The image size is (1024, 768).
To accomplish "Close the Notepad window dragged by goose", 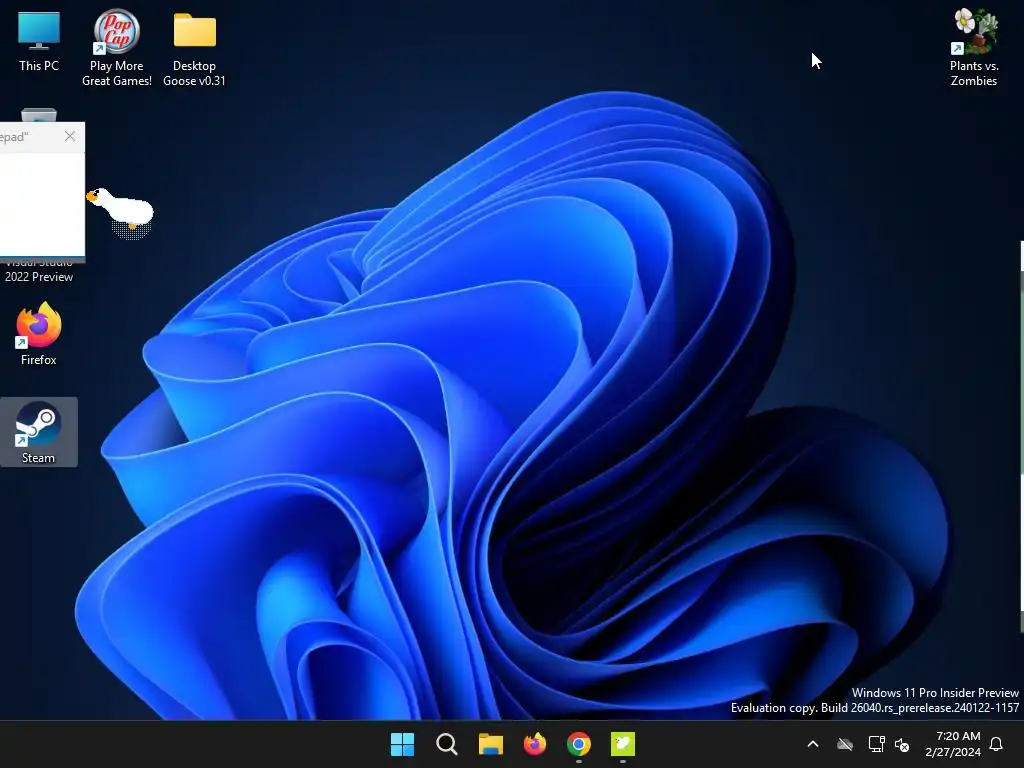I will tap(70, 136).
